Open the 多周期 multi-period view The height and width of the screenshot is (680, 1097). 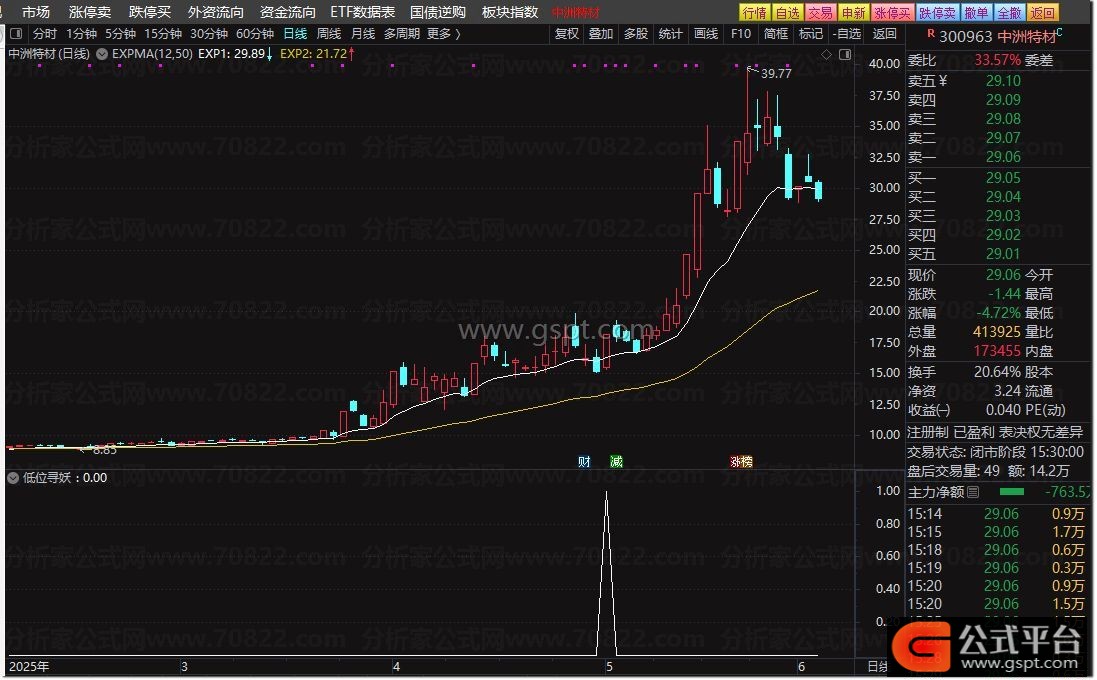(x=402, y=34)
